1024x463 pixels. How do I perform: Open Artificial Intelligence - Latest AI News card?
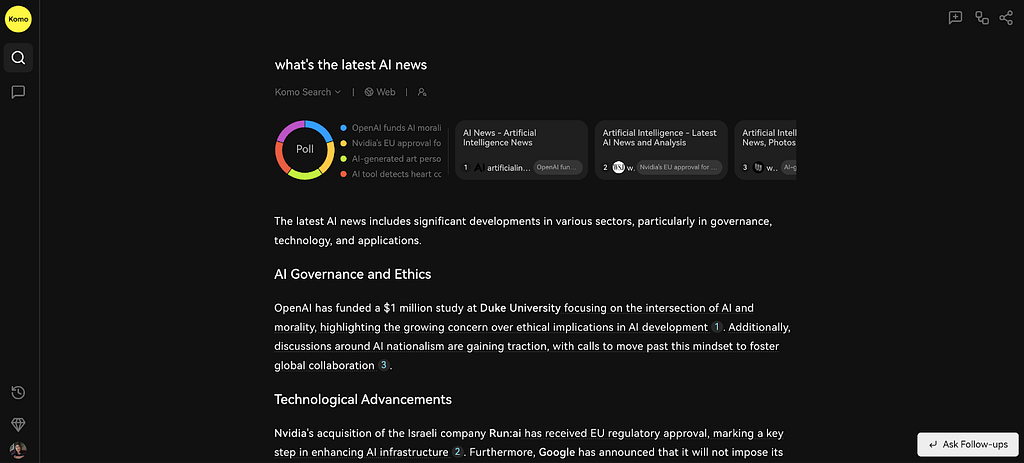pyautogui.click(x=661, y=150)
